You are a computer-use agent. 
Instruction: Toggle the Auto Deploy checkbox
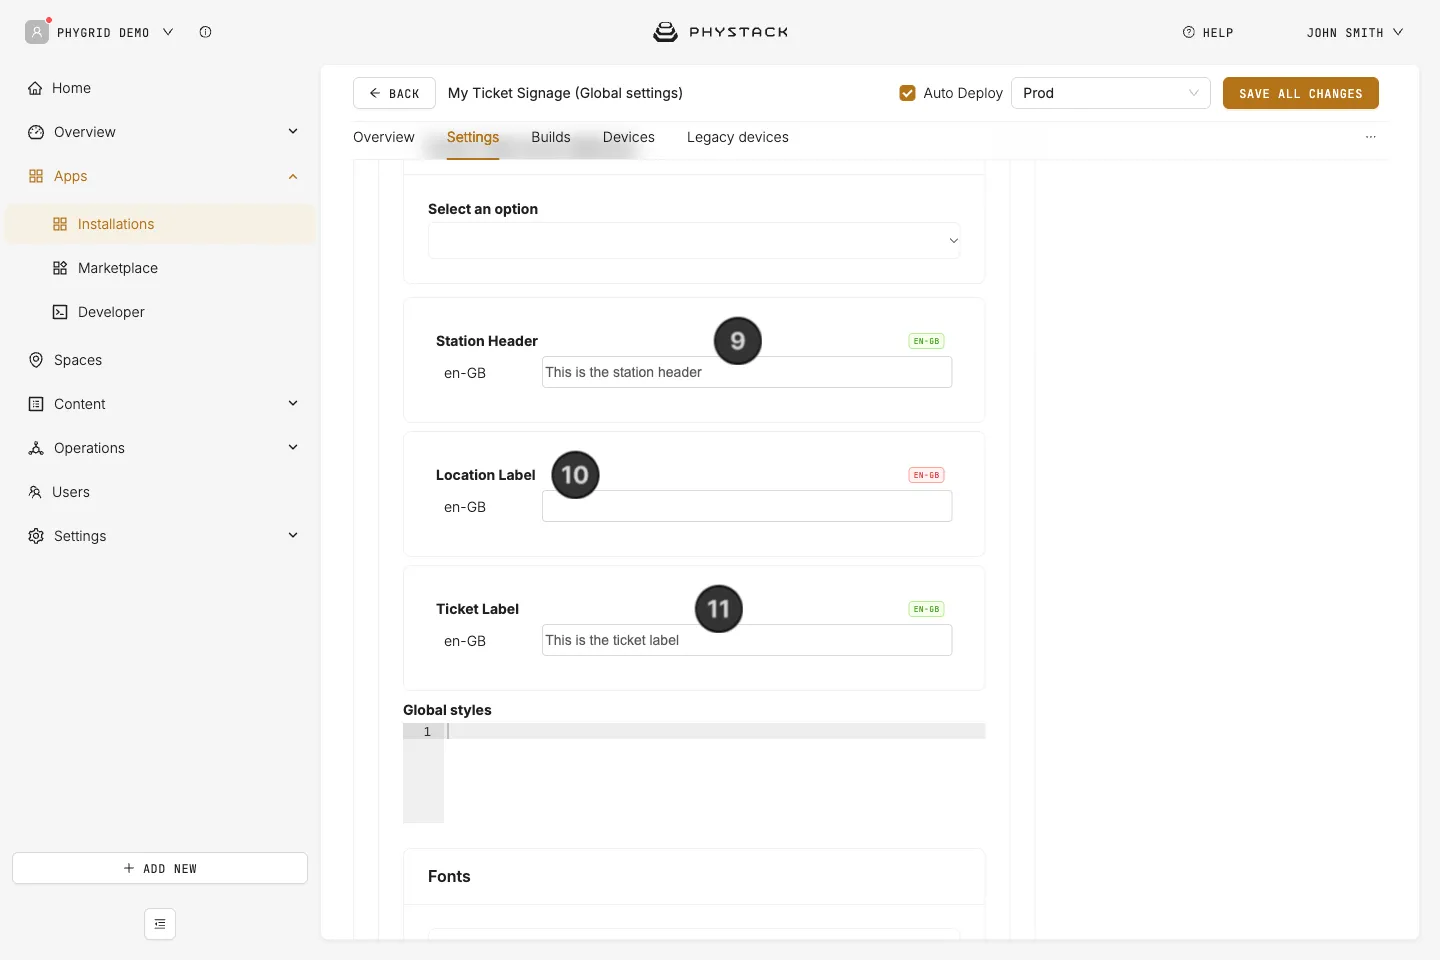[908, 93]
